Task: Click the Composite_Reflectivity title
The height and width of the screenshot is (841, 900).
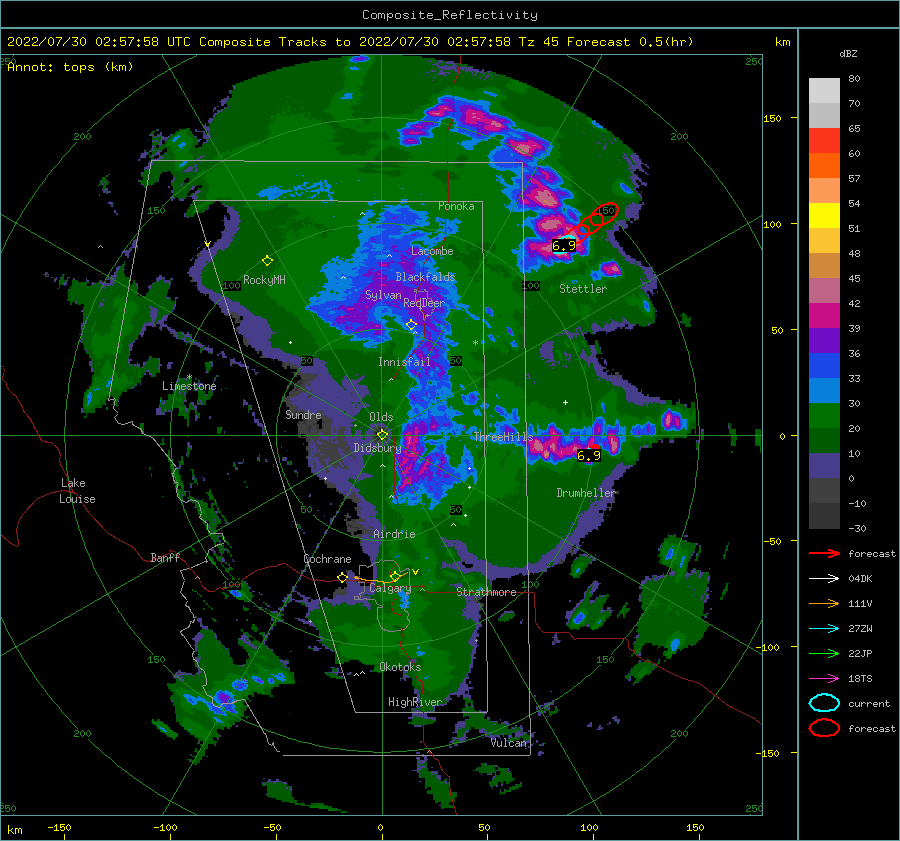Action: (x=449, y=15)
